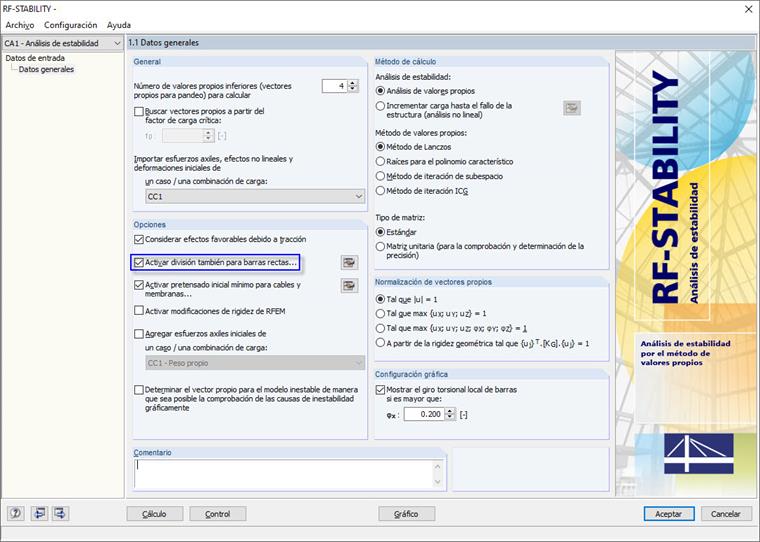
Task: Open settings icon for initial minimum prestress
Action: pyautogui.click(x=349, y=286)
